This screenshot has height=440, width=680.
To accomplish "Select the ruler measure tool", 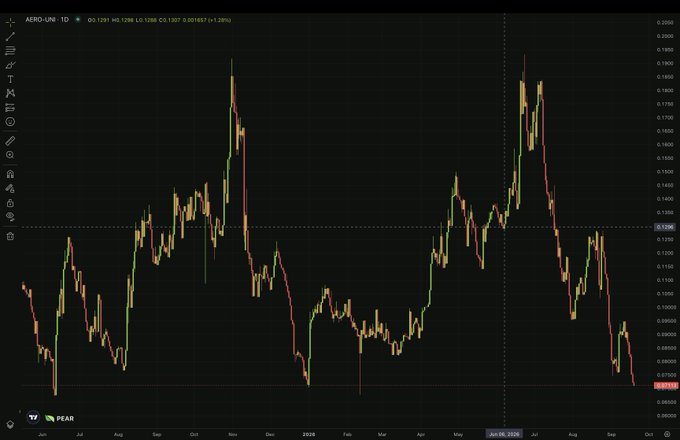I will click(x=10, y=140).
